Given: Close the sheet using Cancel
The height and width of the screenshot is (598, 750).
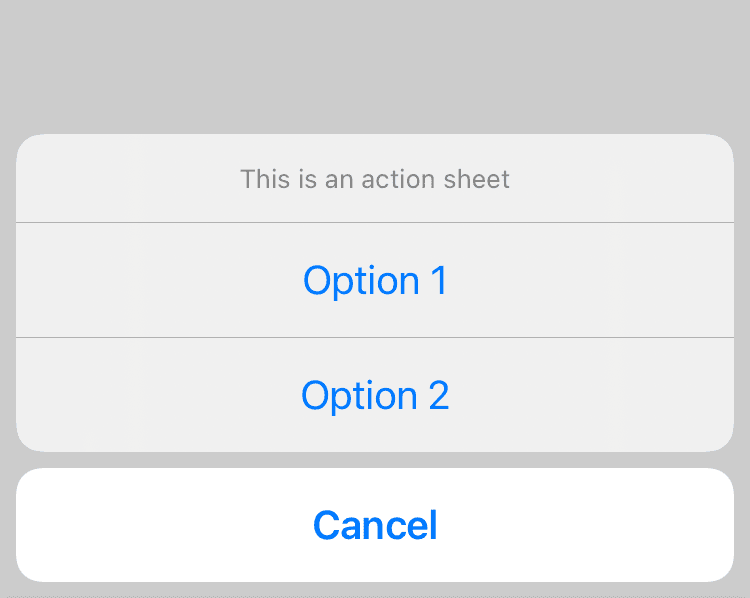Looking at the screenshot, I should tap(375, 525).
